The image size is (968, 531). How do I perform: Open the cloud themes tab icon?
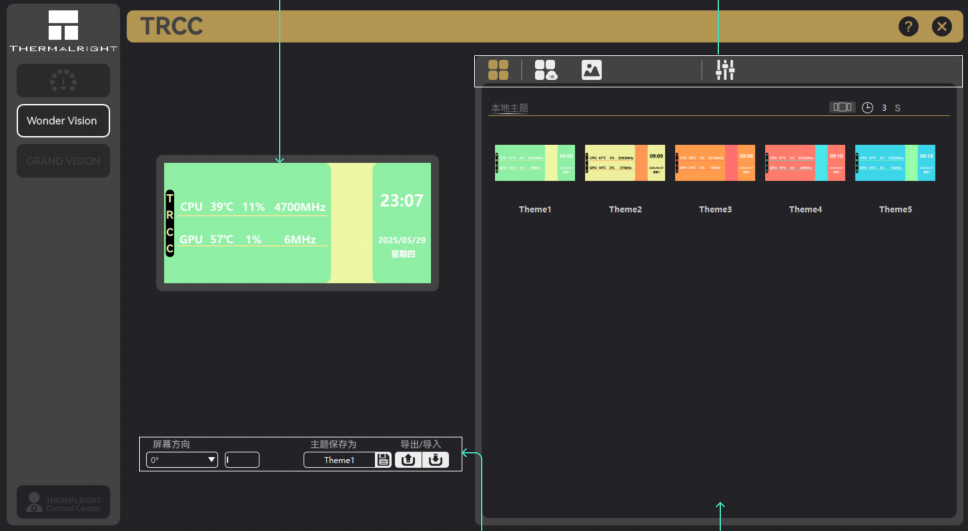545,70
